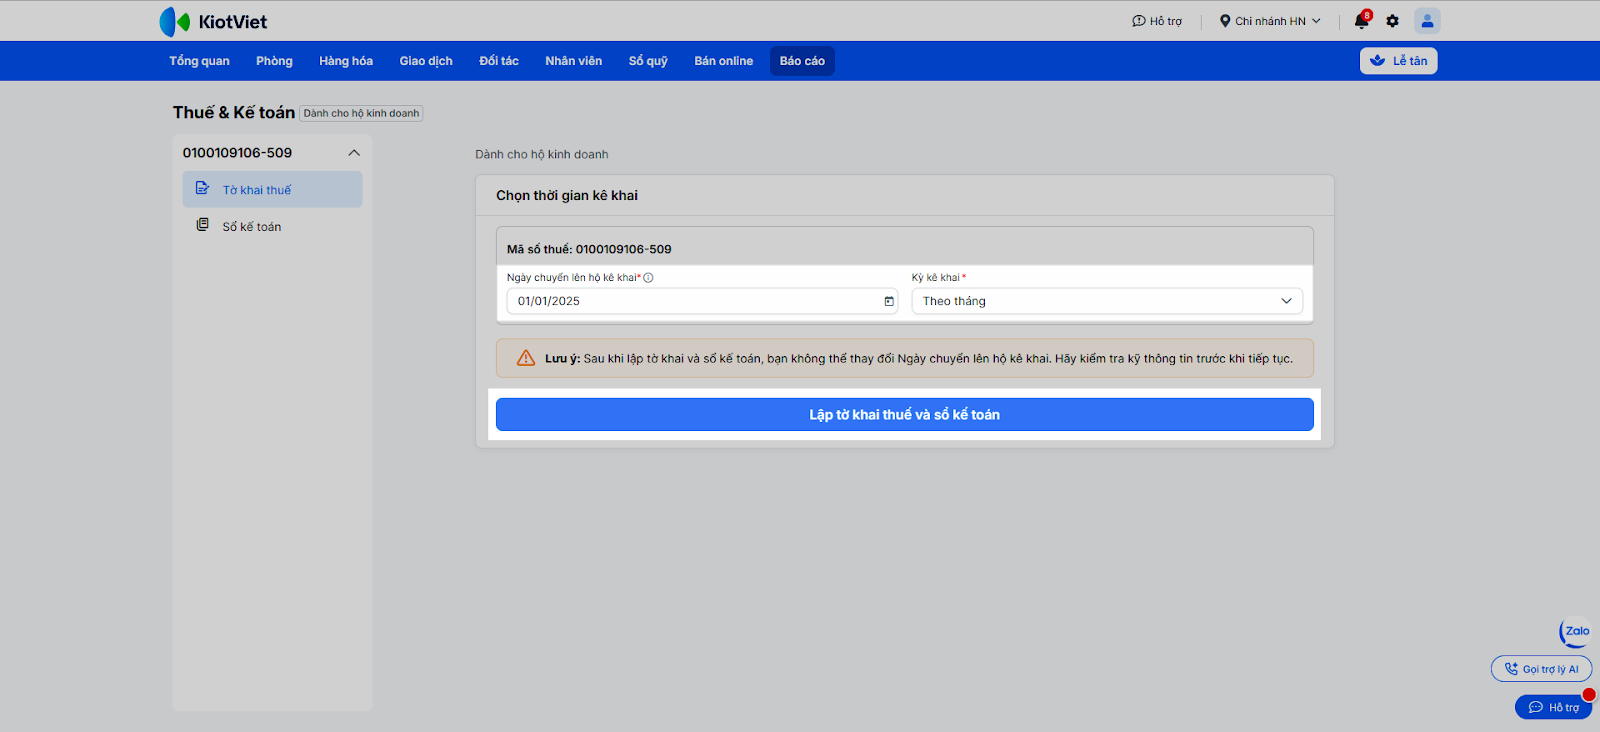
Task: Open the notification bell
Action: [x=1362, y=21]
